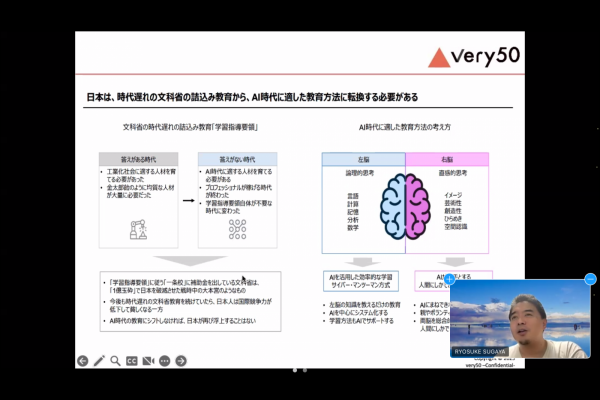Screen dimensions: 600x400
Task: Click the more options ellipsis button
Action: [164, 360]
